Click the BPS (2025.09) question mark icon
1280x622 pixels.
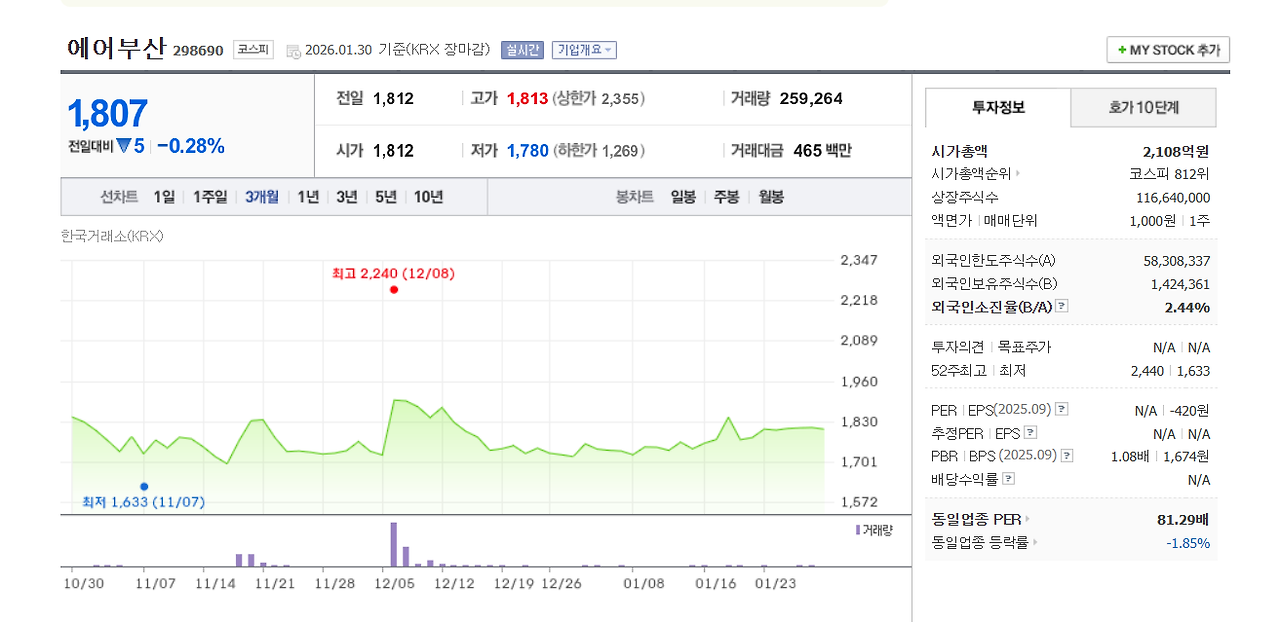[1065, 455]
